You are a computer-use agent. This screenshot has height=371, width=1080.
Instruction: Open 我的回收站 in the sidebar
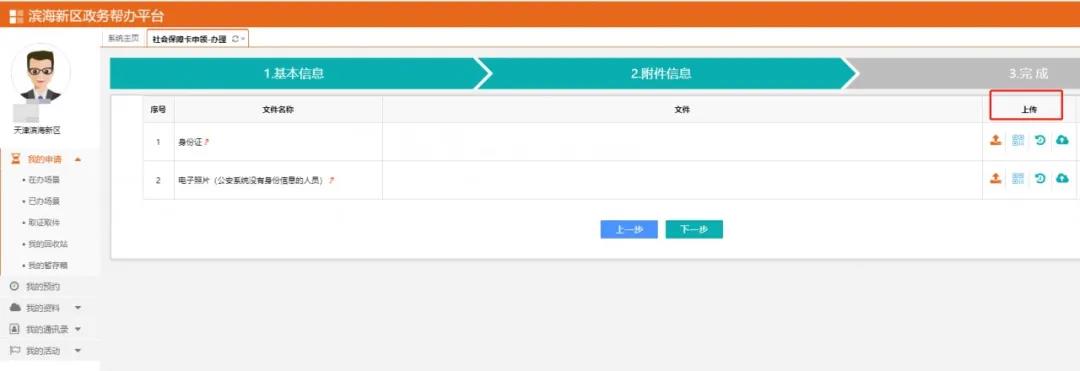48,244
